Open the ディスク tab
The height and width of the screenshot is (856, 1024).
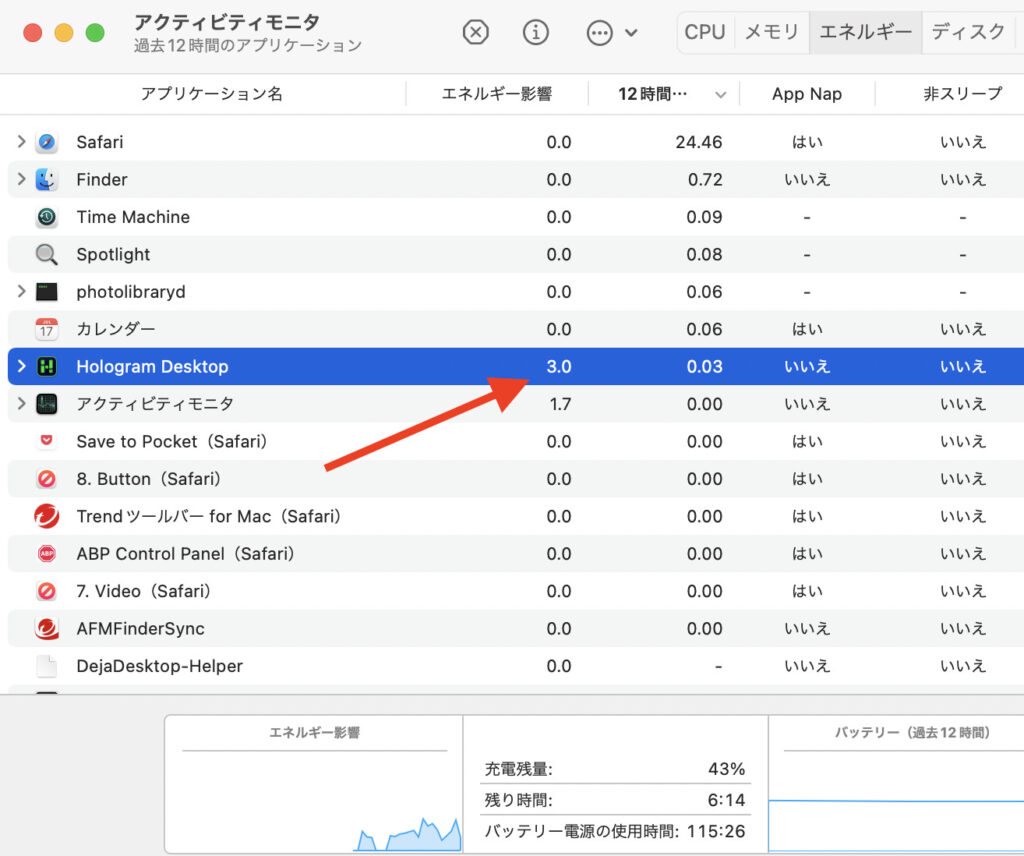coord(968,32)
